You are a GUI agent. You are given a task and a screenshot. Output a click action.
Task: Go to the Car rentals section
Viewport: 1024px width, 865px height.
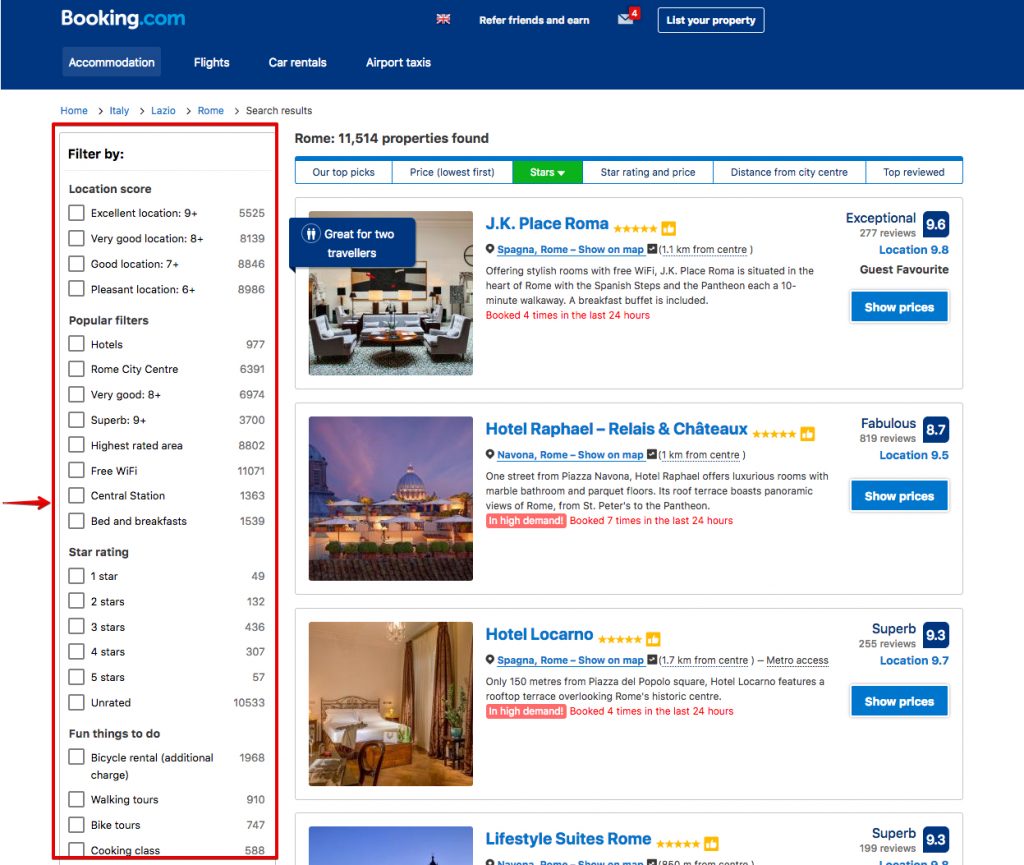(297, 63)
